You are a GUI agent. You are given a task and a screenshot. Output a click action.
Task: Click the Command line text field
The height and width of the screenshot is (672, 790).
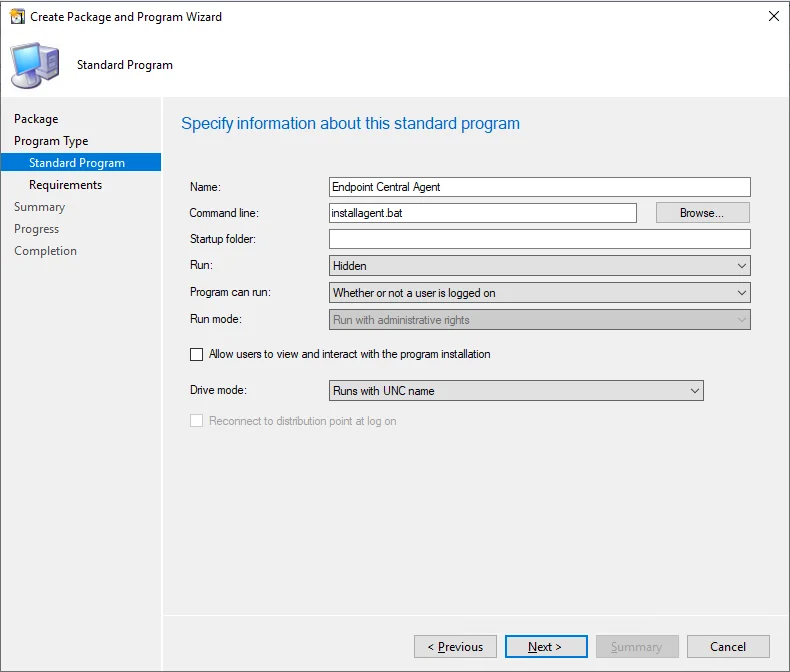click(483, 213)
